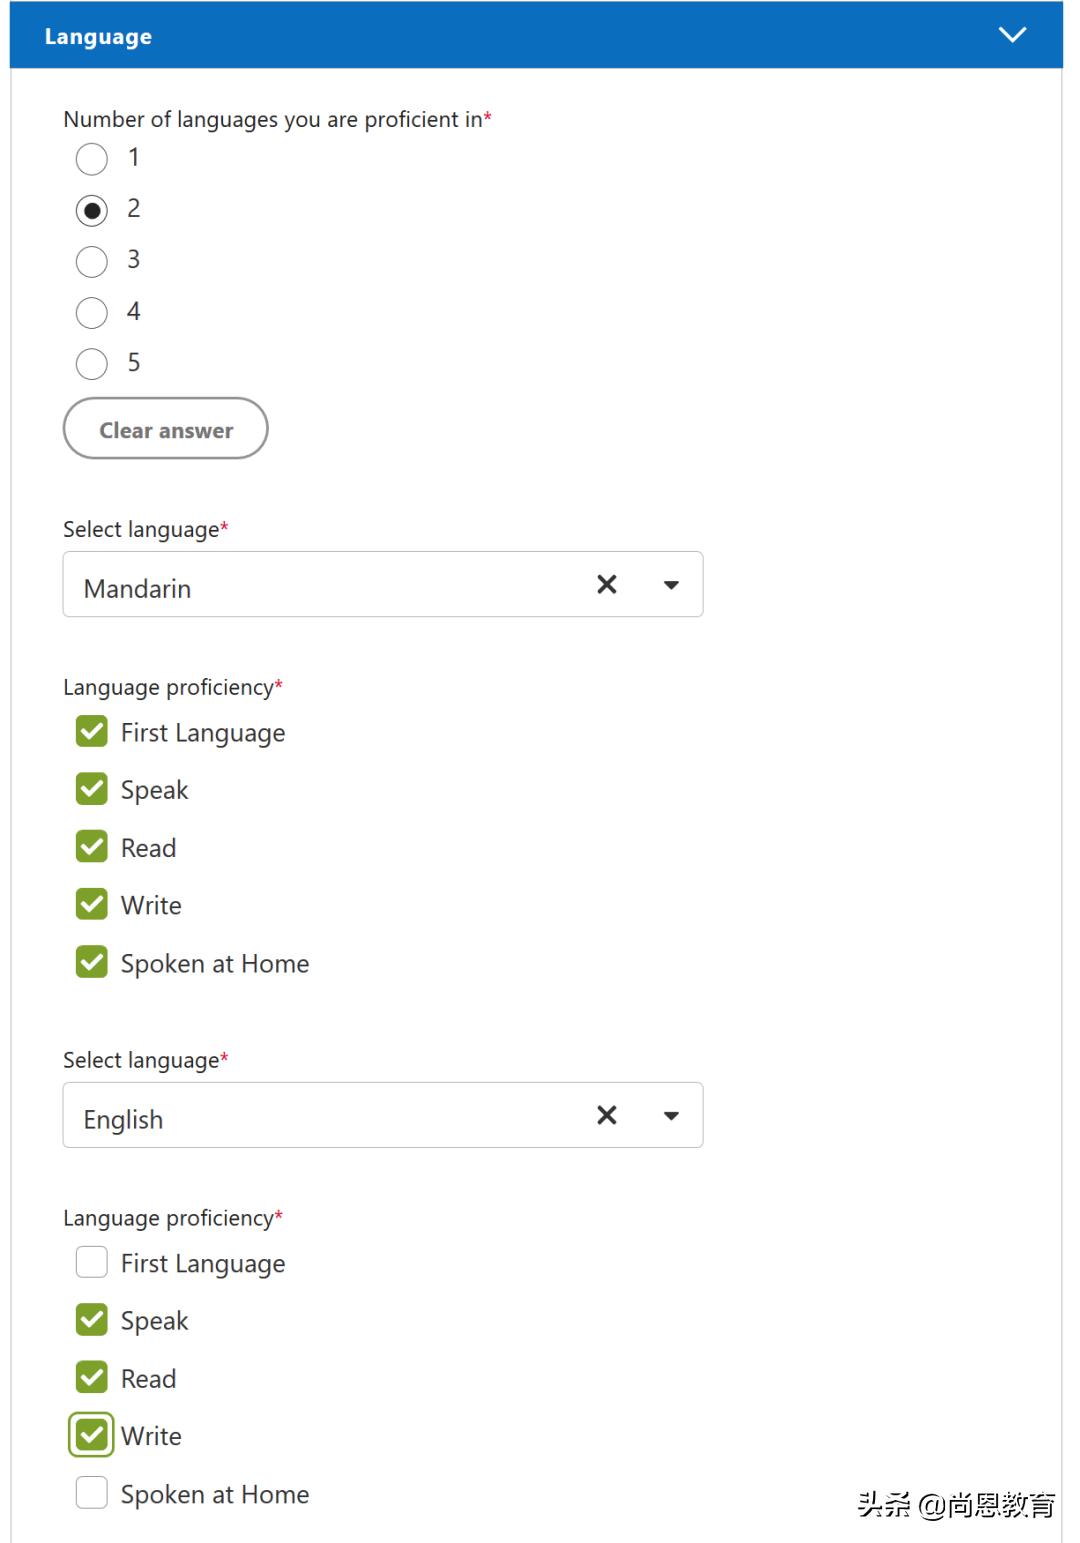1080x1543 pixels.
Task: Uncheck Speak checkbox under English
Action: pos(92,1320)
